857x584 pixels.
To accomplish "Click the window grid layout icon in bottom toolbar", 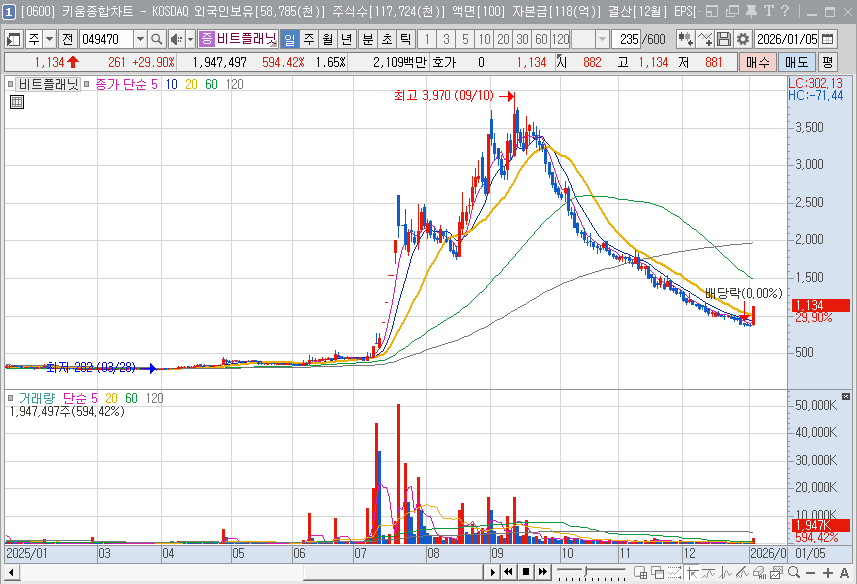I will coord(641,573).
